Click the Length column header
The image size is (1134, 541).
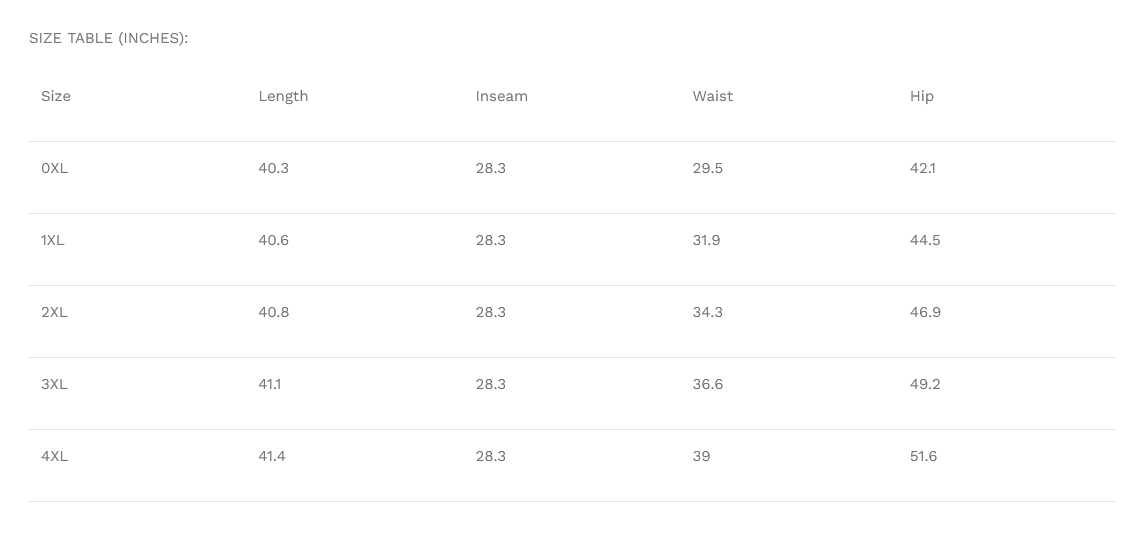pos(283,96)
